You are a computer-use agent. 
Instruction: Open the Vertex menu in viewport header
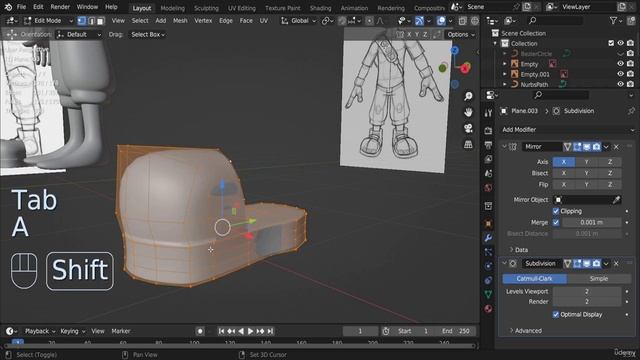pos(203,20)
